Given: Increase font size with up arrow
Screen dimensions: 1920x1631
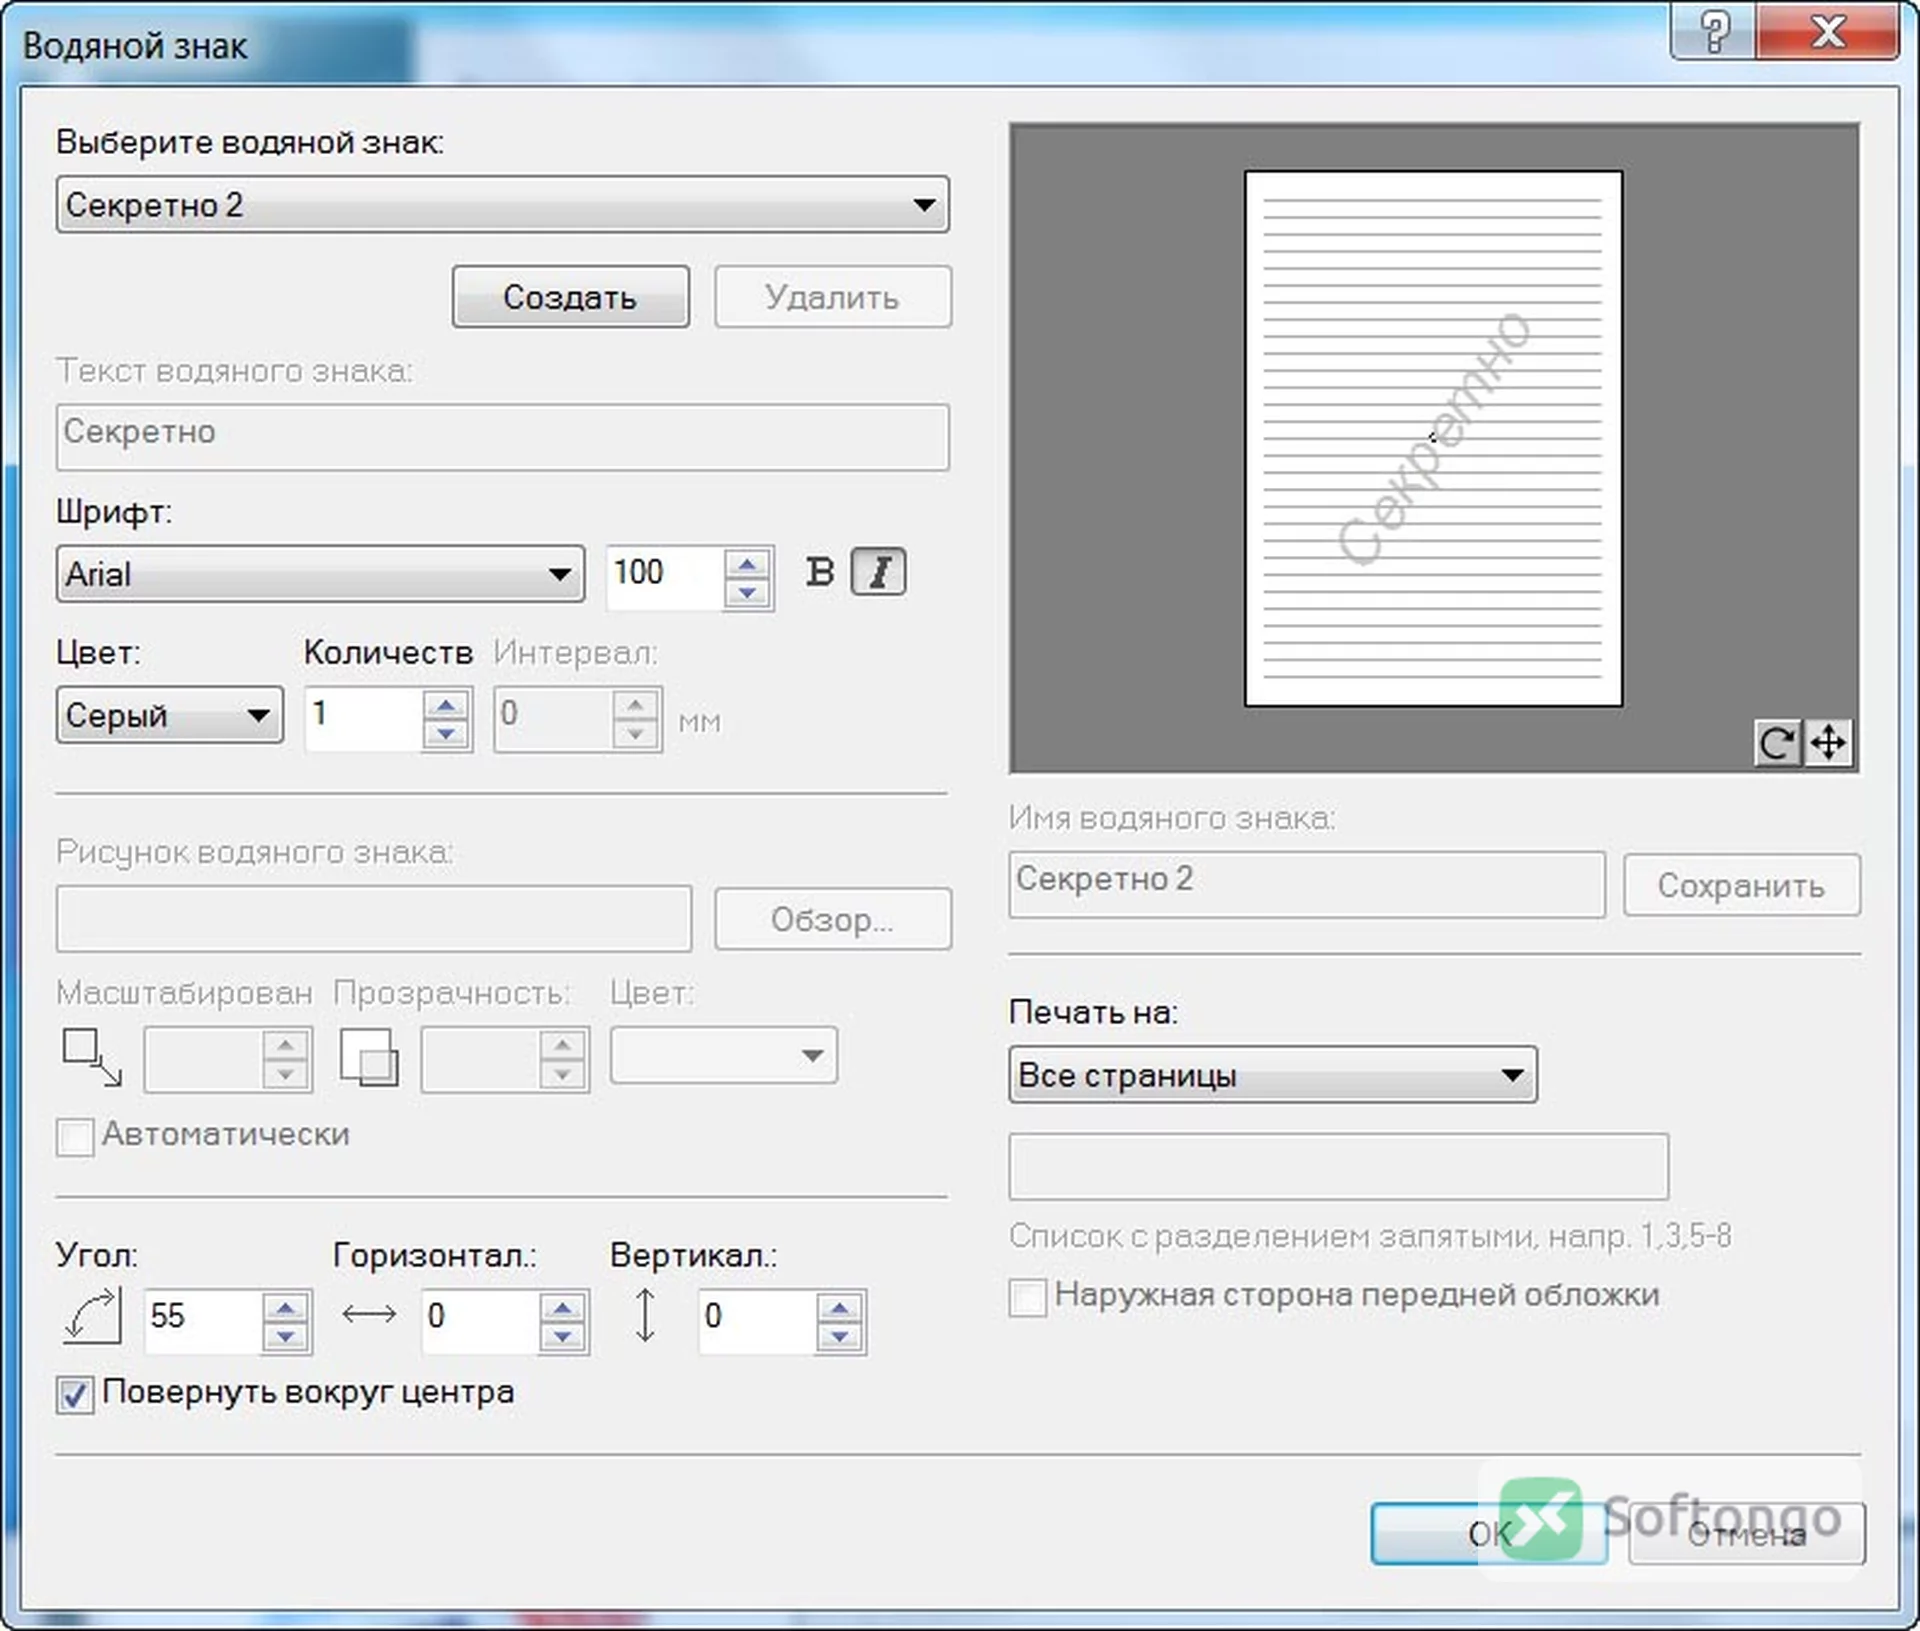Looking at the screenshot, I should (747, 564).
